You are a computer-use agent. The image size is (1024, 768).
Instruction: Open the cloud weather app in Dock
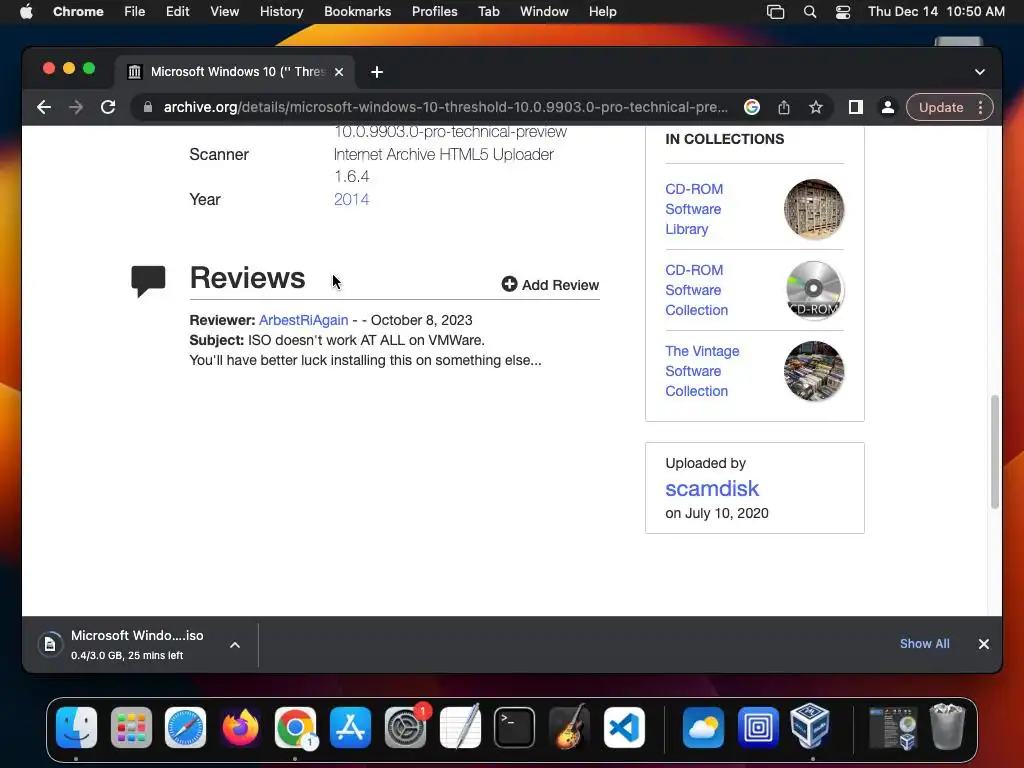(703, 727)
